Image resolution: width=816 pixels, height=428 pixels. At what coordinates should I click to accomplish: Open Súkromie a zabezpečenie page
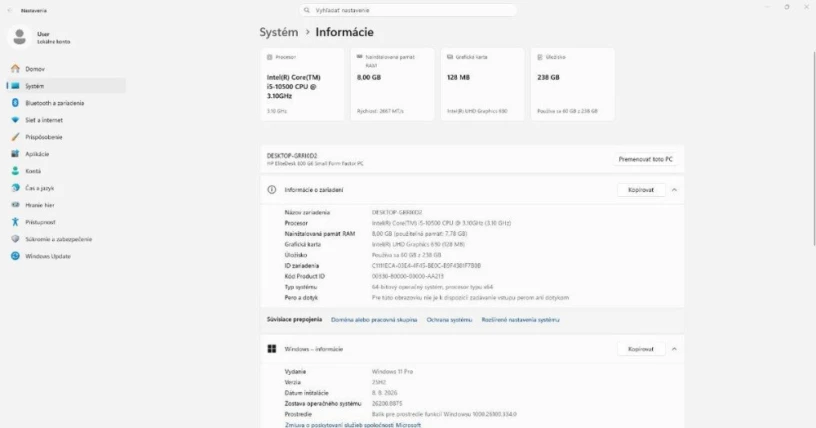[x=66, y=239]
